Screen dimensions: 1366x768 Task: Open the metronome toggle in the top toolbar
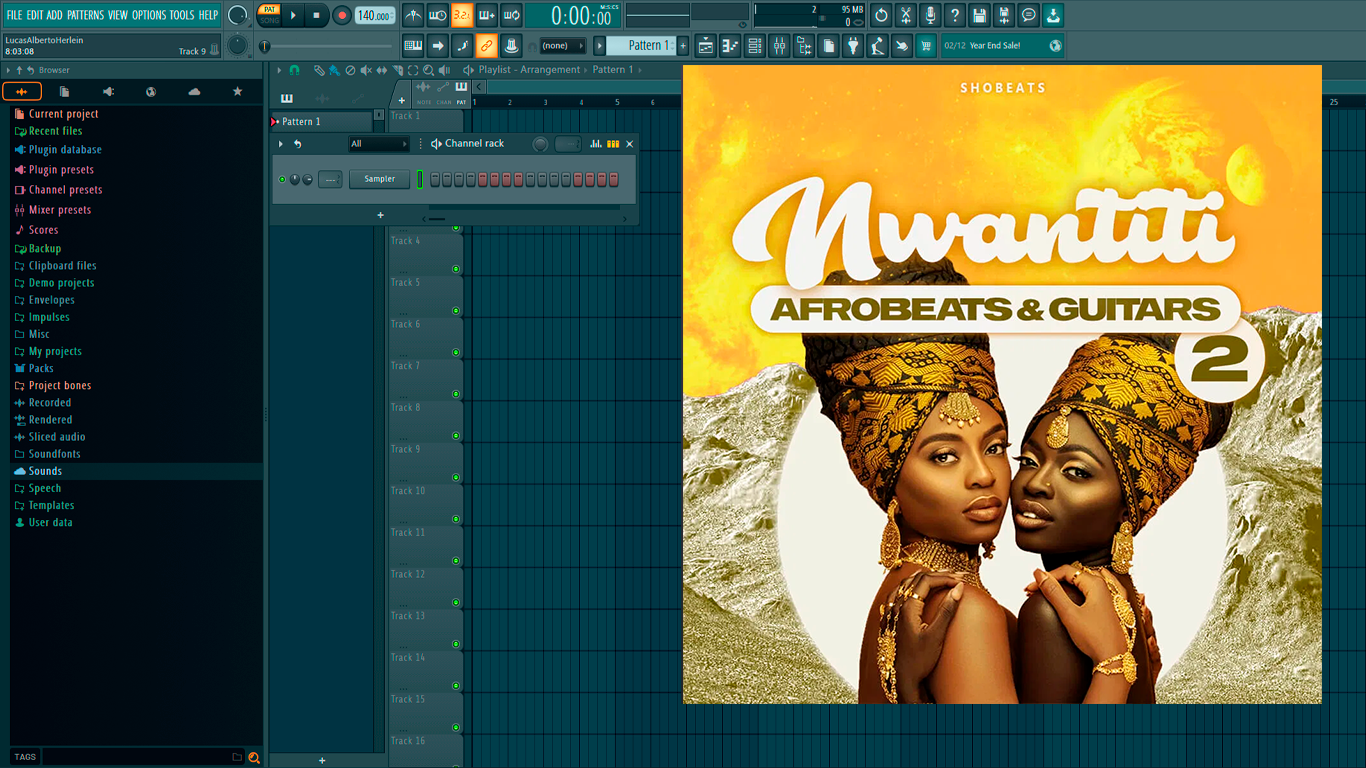click(413, 15)
